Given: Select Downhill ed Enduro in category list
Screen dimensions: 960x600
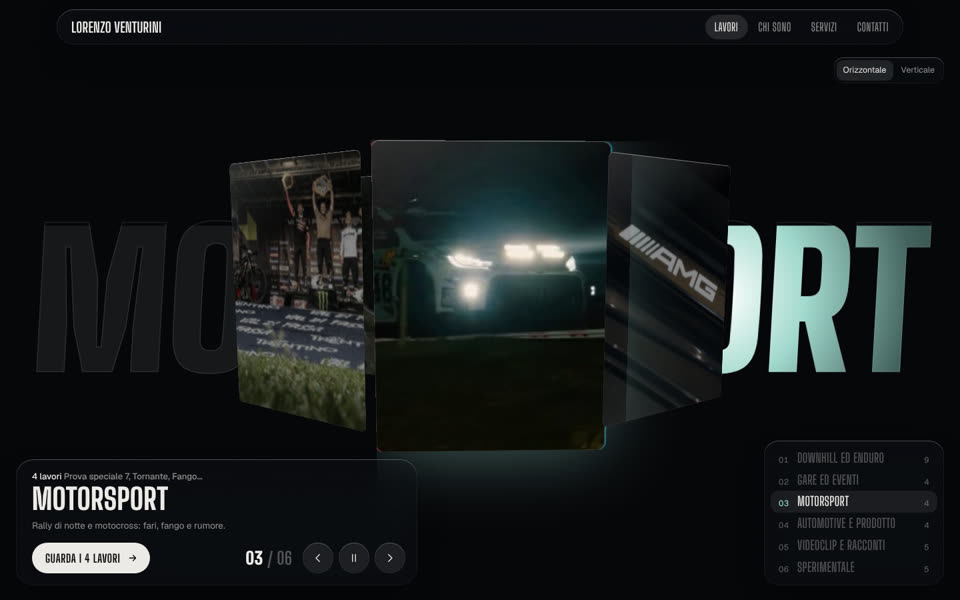Looking at the screenshot, I should coord(853,458).
